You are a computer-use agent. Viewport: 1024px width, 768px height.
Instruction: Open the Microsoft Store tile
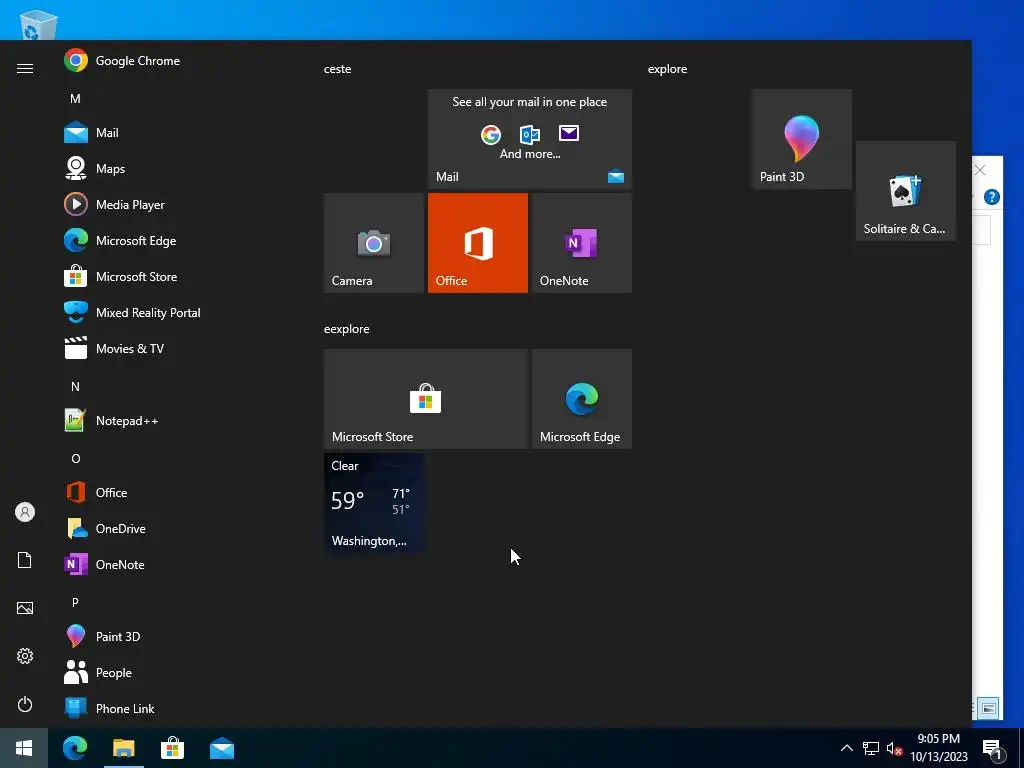(x=426, y=399)
